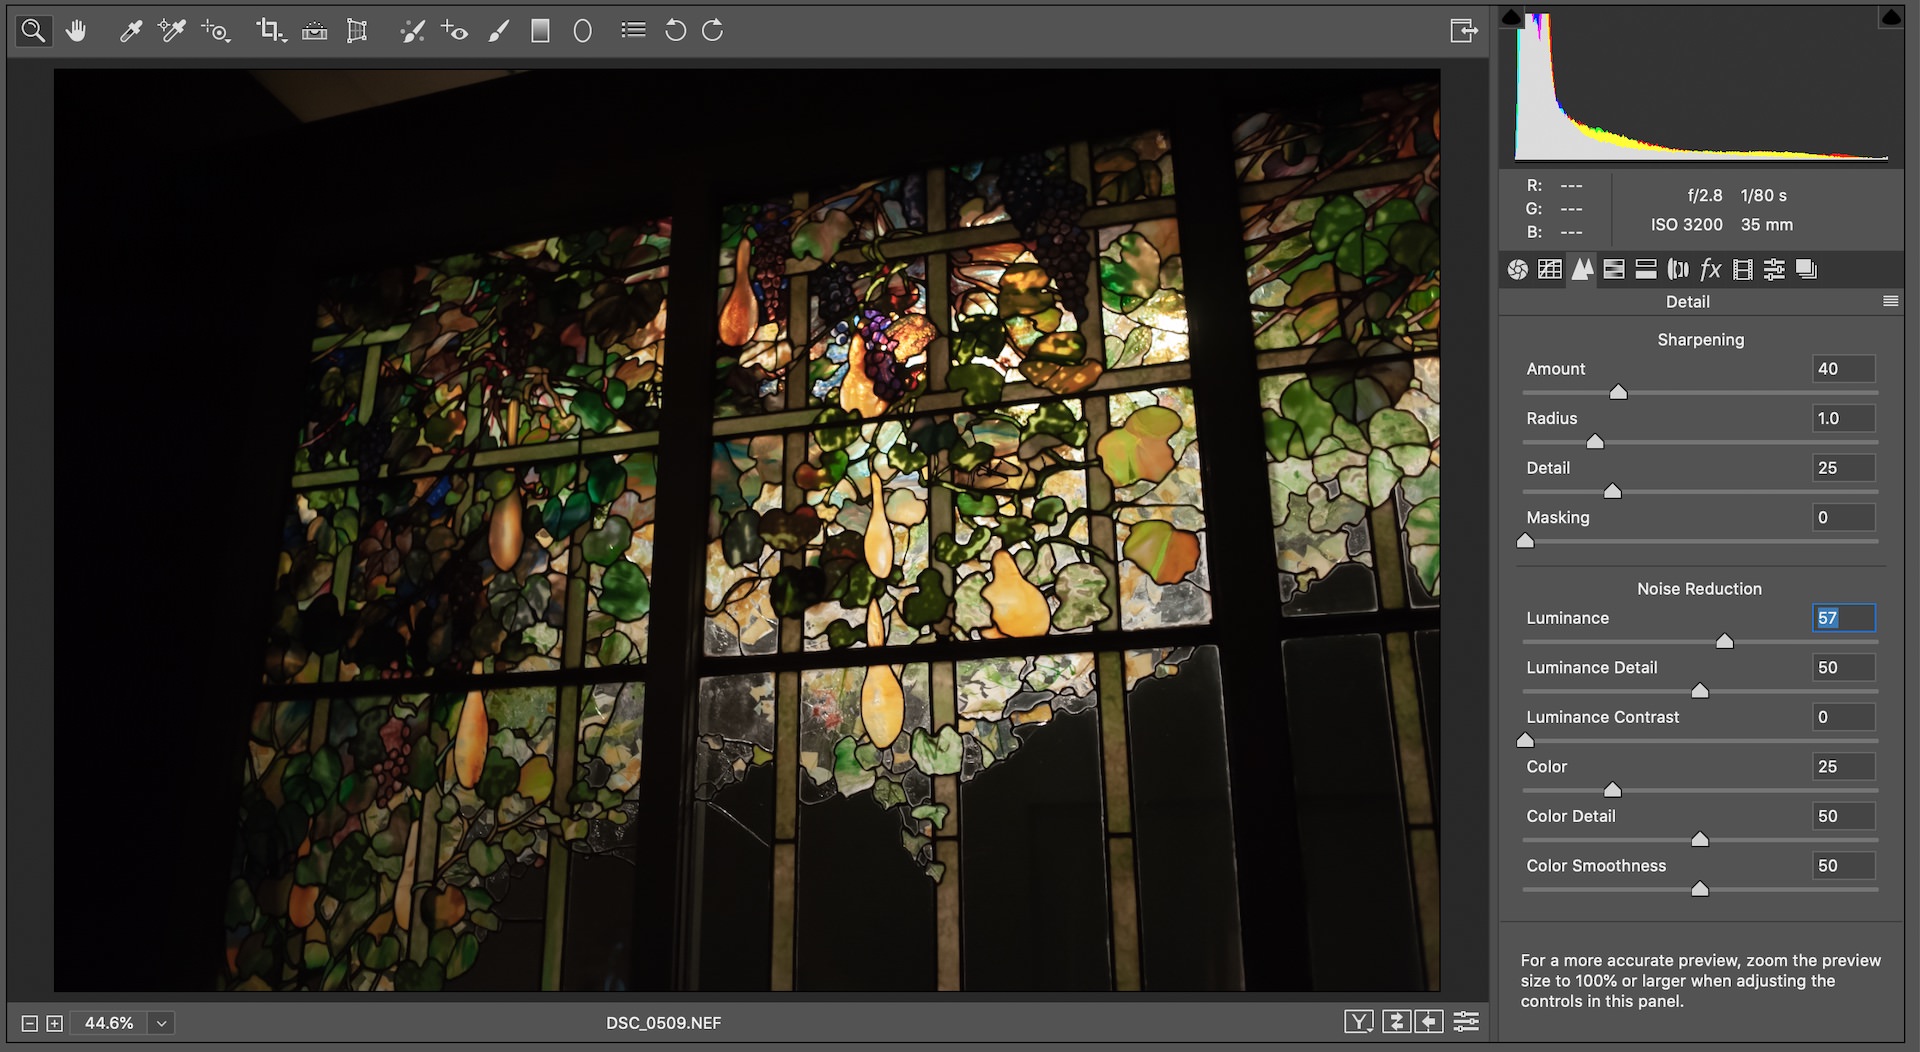The height and width of the screenshot is (1052, 1920).
Task: Click the Color Smoothness slider handle
Action: coord(1700,888)
